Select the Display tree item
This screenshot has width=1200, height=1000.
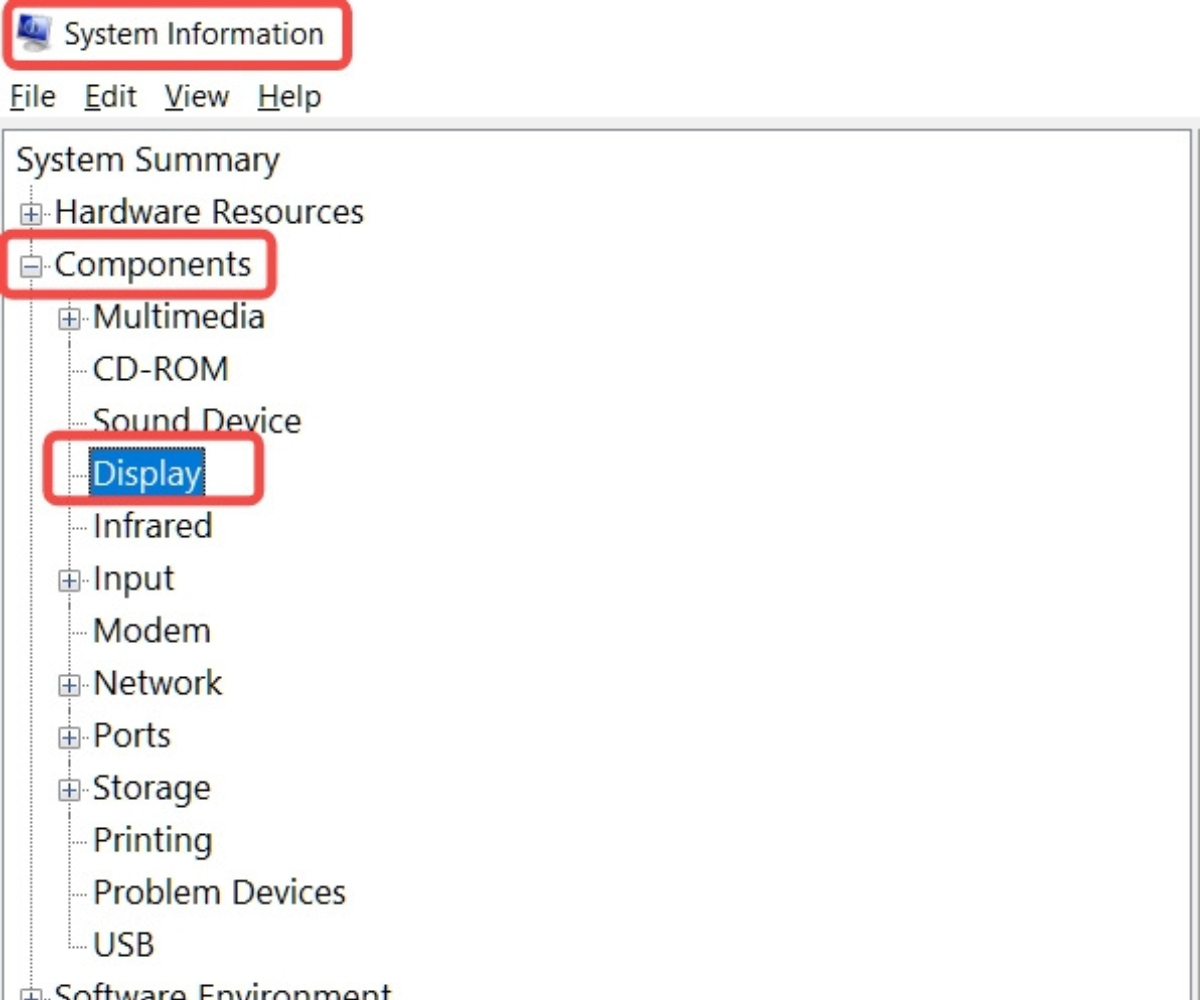click(x=147, y=474)
